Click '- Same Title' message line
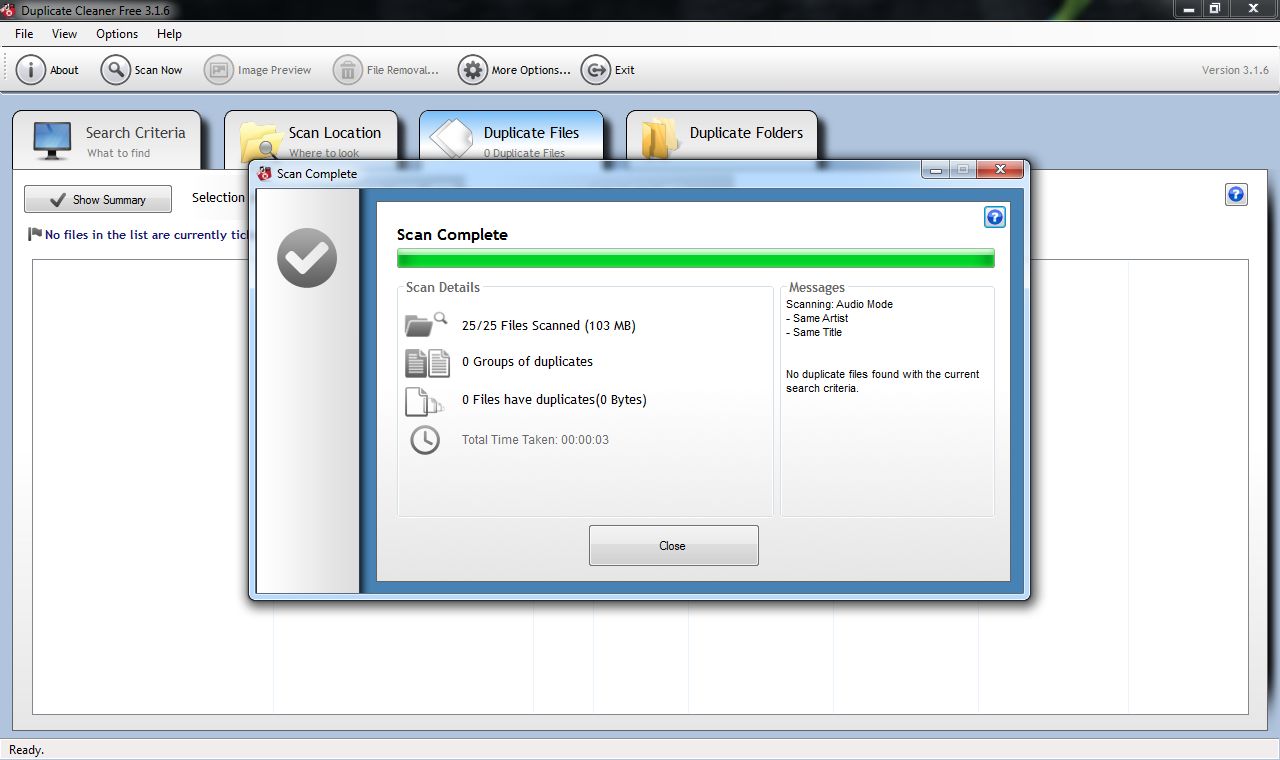The height and width of the screenshot is (760, 1280). 814,332
